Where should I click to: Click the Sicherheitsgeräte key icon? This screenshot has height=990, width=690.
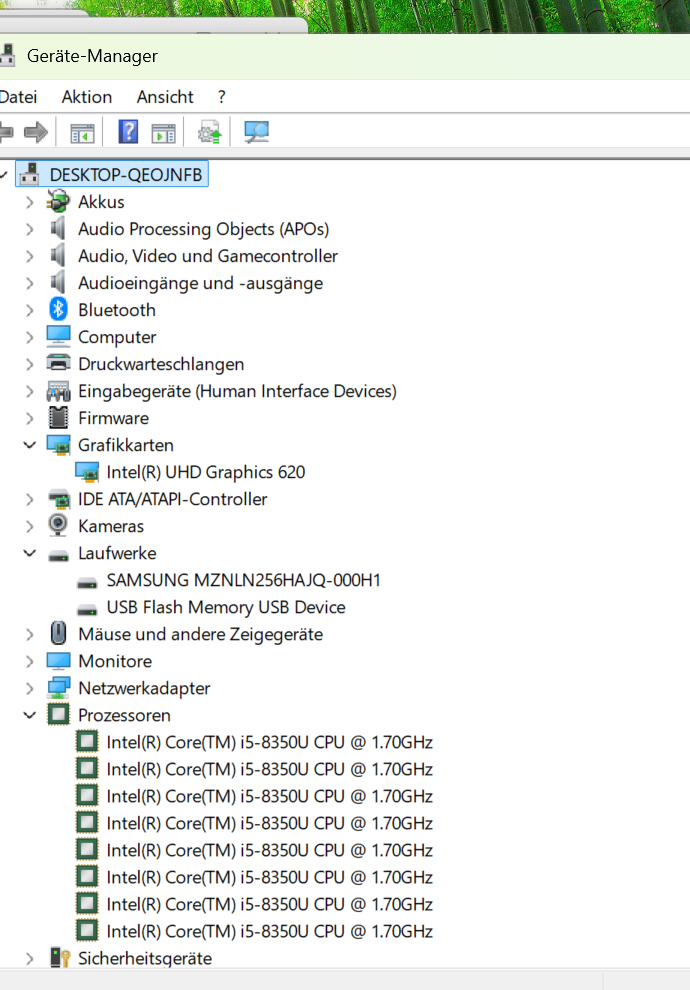click(x=59, y=958)
